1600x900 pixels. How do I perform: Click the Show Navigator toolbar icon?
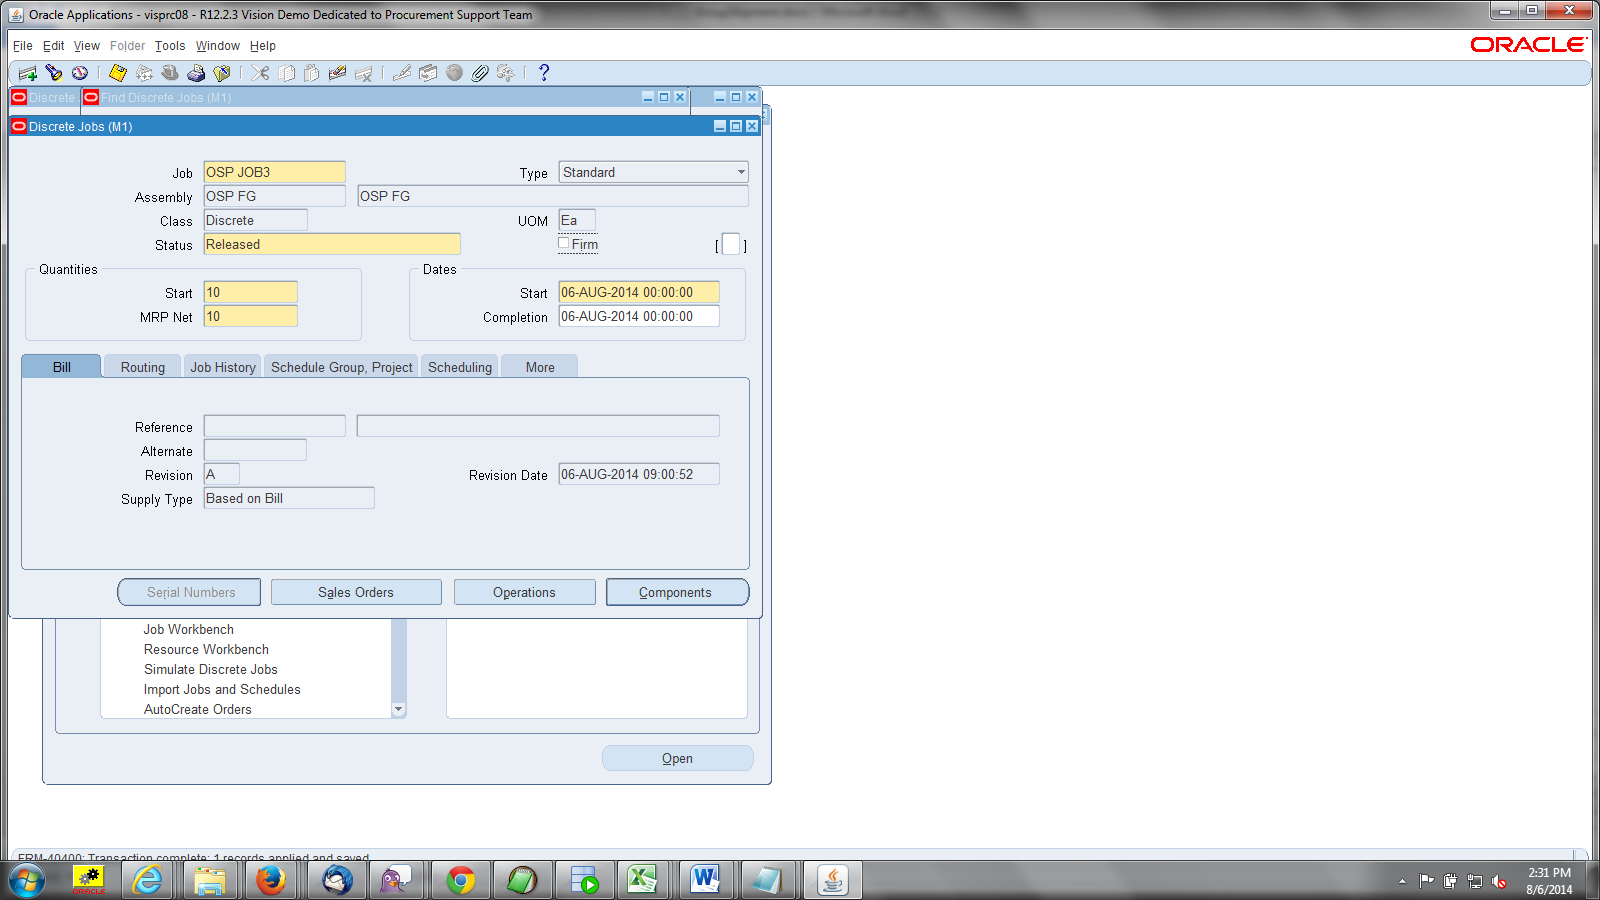pyautogui.click(x=80, y=73)
